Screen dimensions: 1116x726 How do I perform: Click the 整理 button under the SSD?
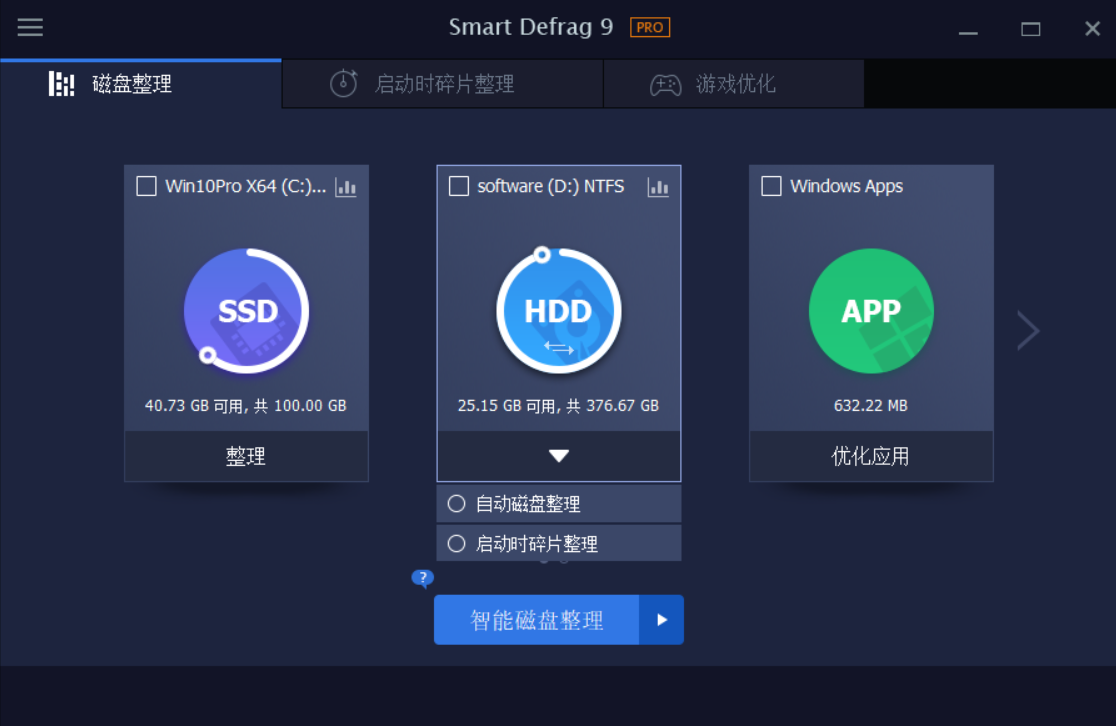point(246,456)
